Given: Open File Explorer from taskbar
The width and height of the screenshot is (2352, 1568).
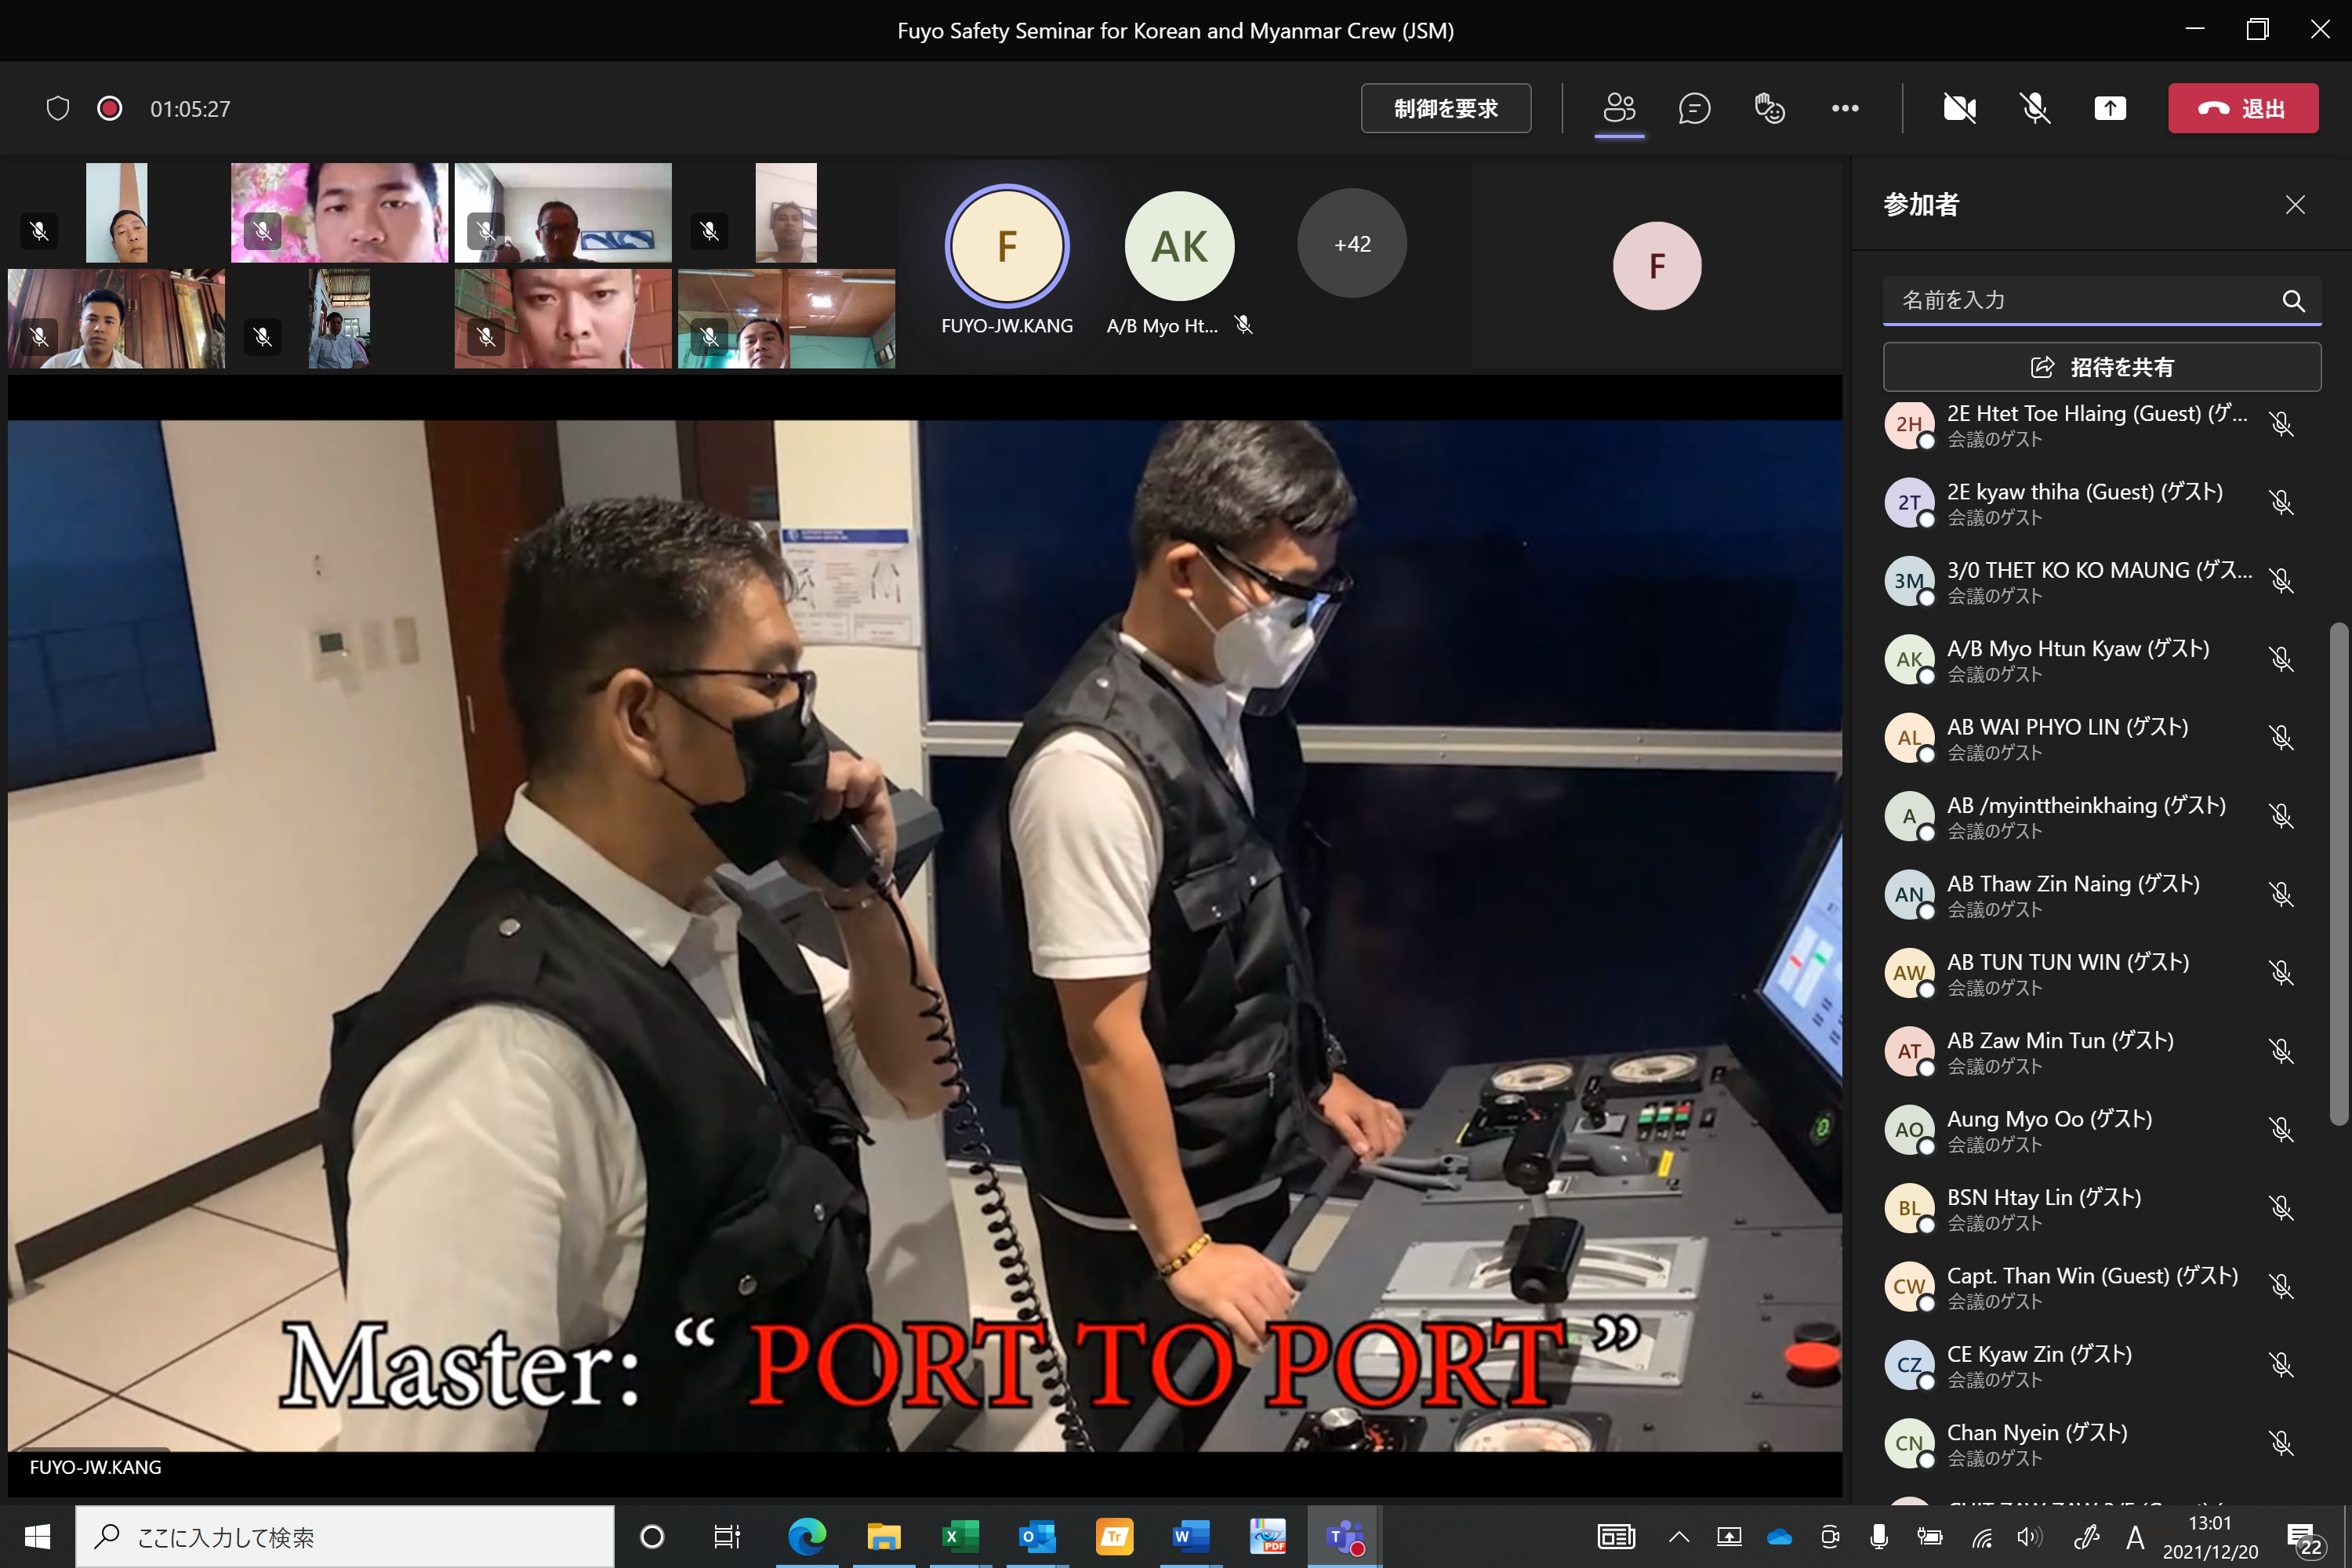Looking at the screenshot, I should coord(883,1537).
